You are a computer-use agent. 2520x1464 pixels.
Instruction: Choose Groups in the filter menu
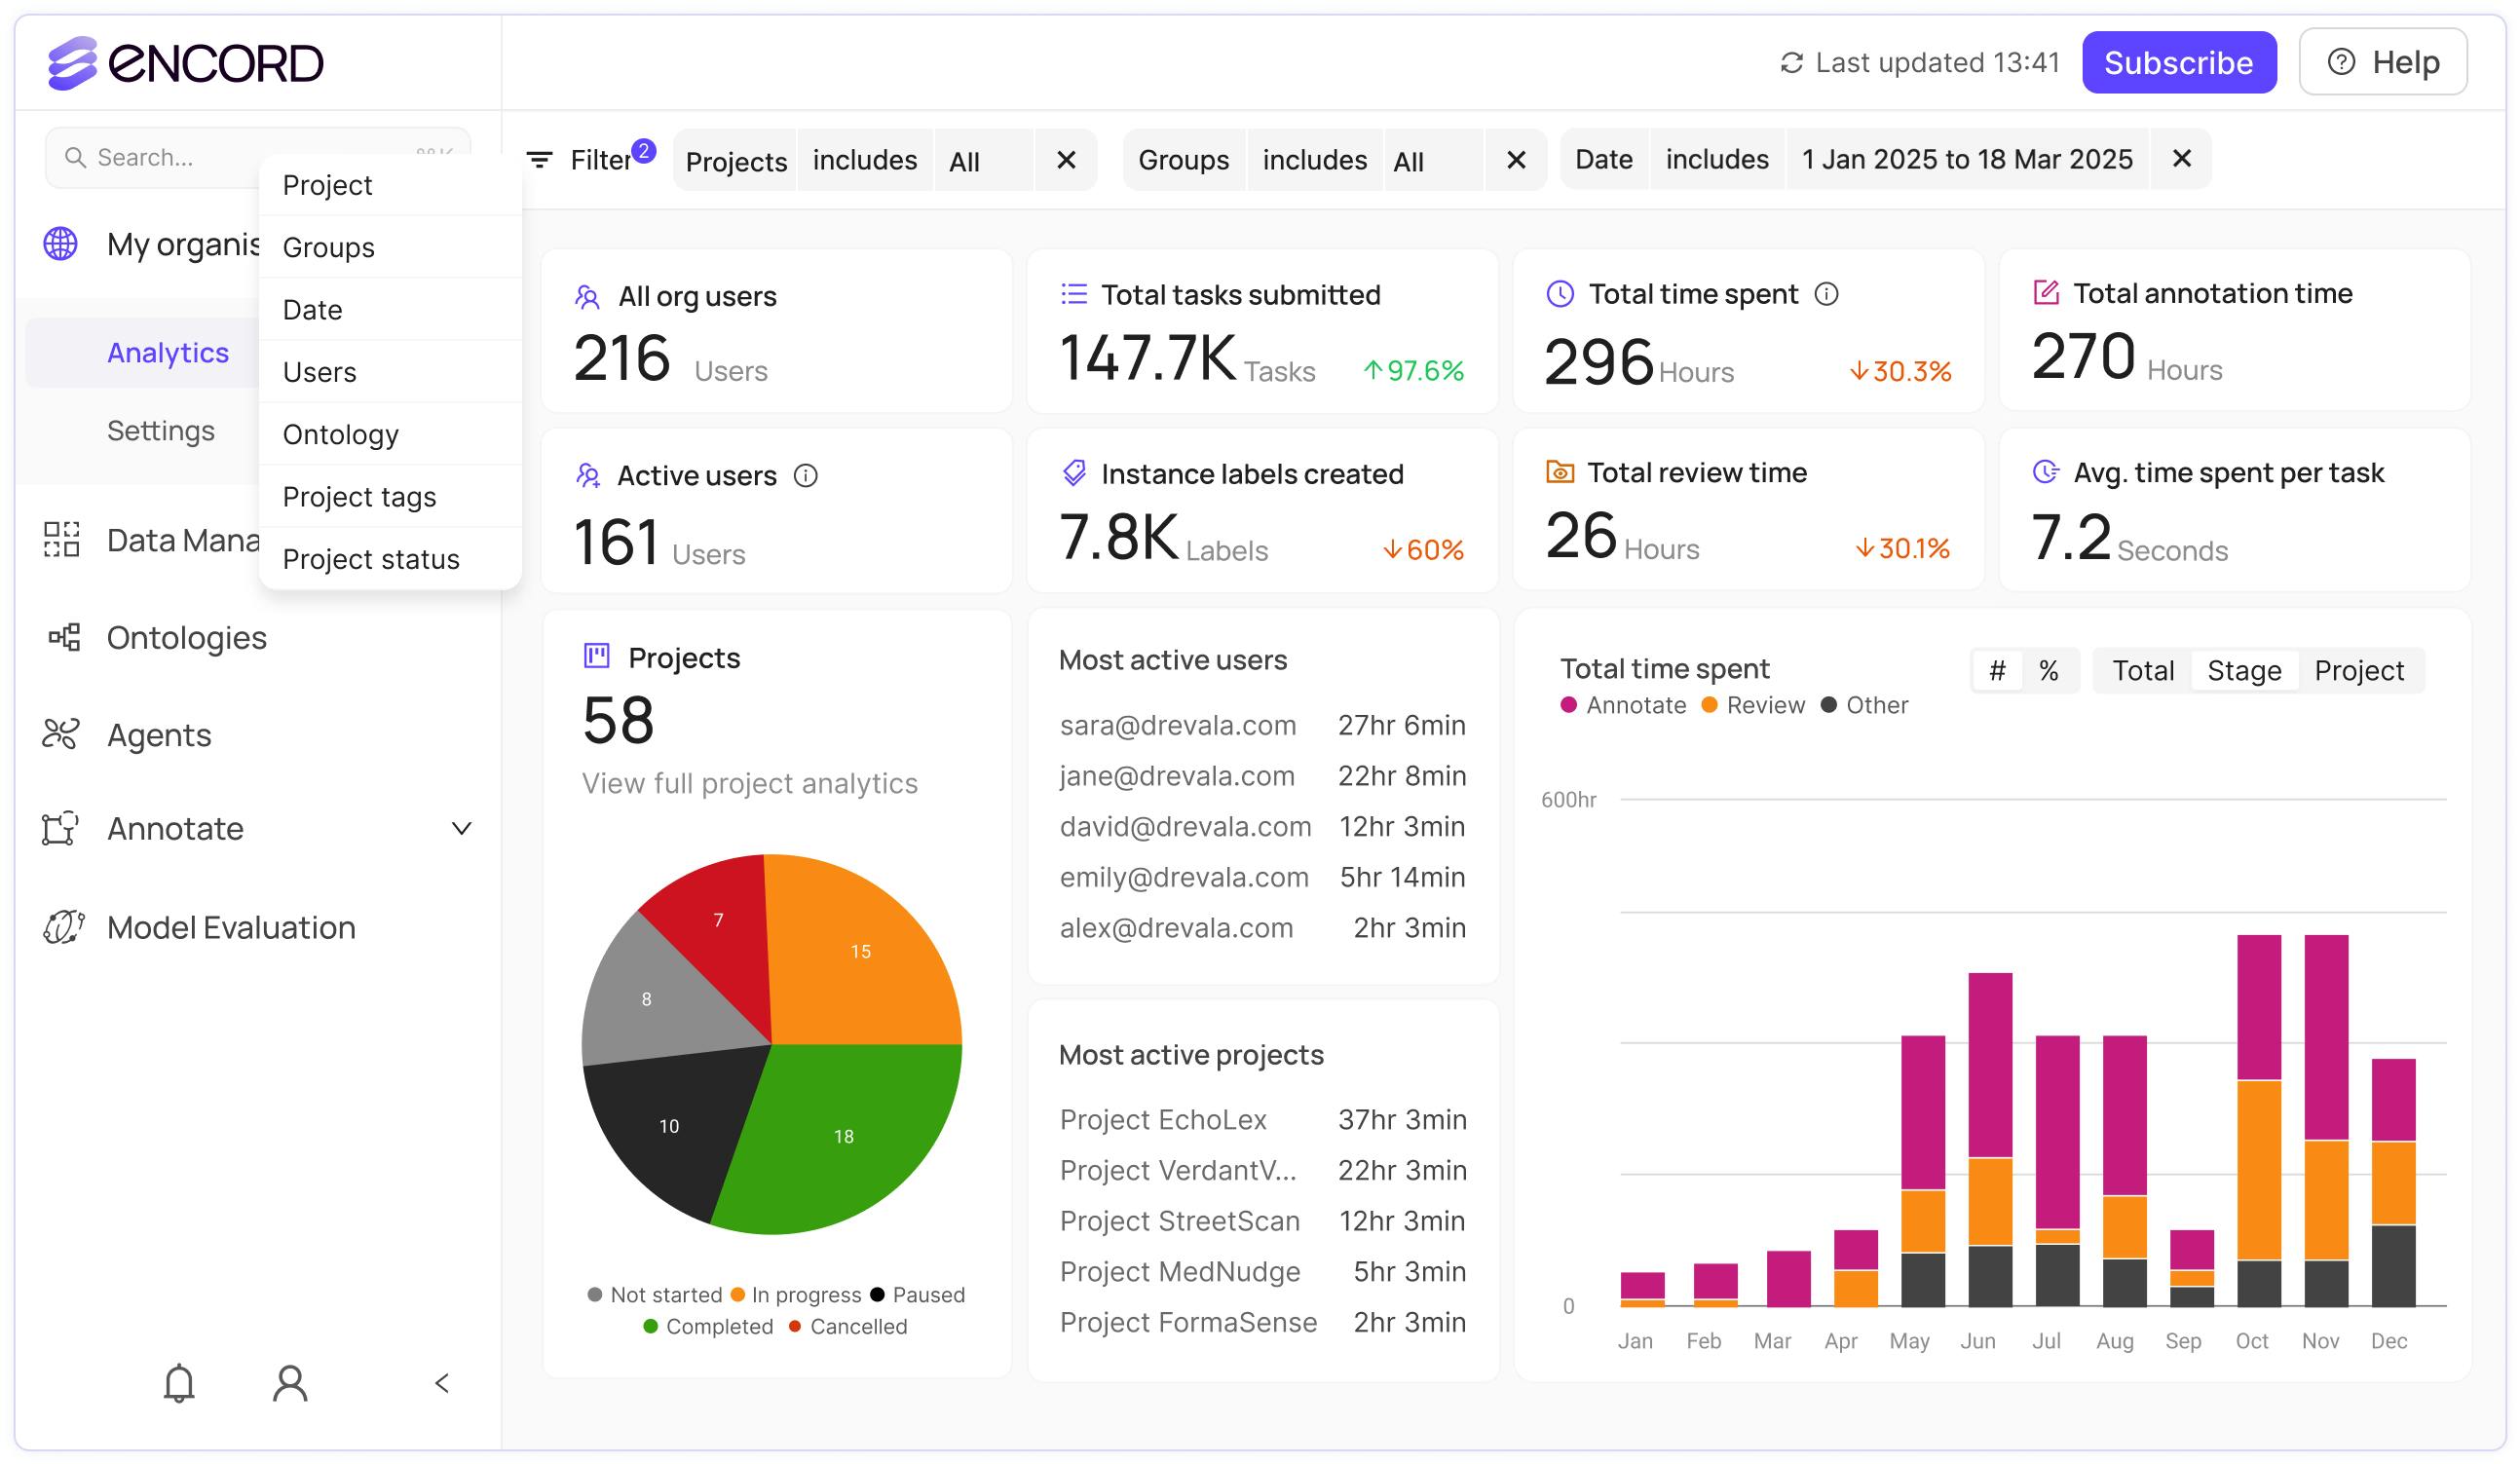click(x=390, y=247)
